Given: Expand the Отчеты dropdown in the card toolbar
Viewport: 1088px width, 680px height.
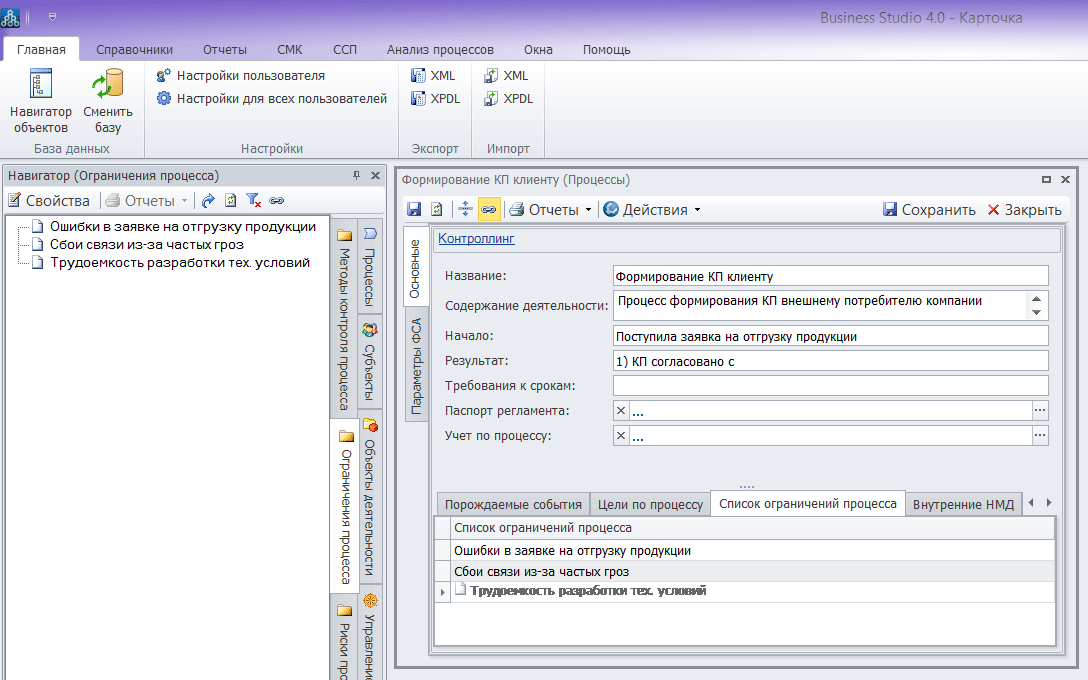Looking at the screenshot, I should click(551, 210).
